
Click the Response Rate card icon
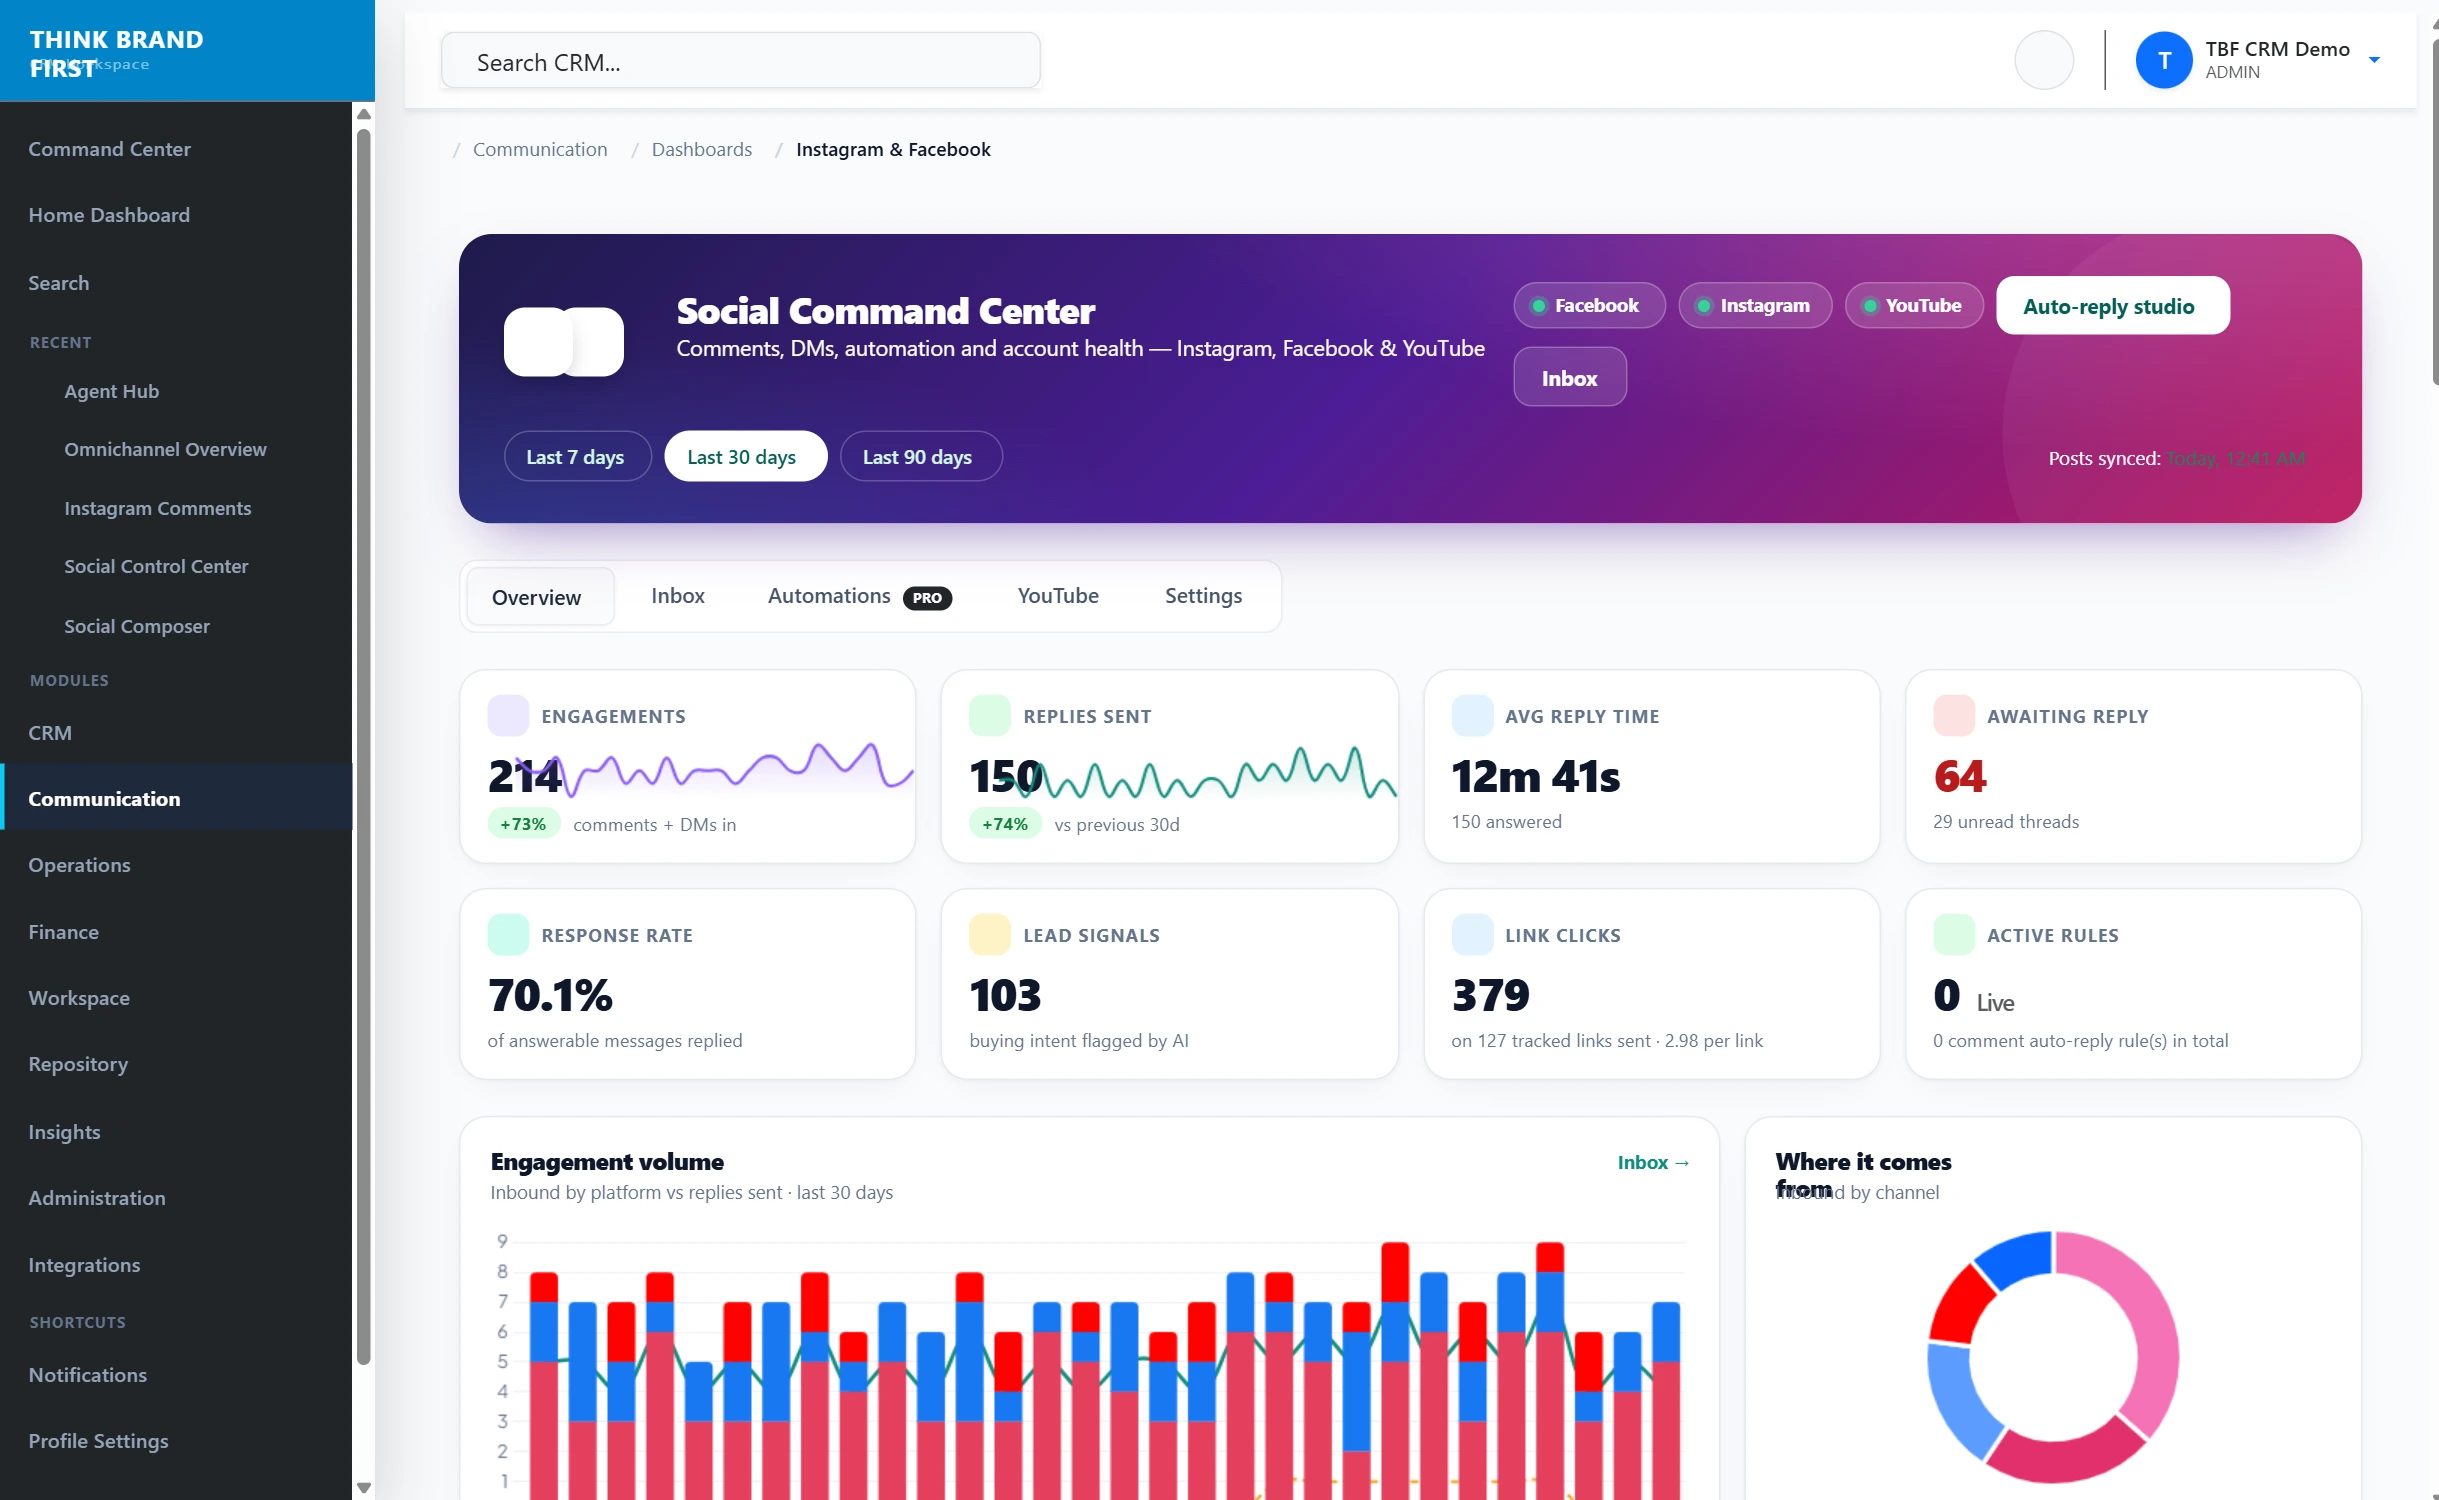click(508, 934)
